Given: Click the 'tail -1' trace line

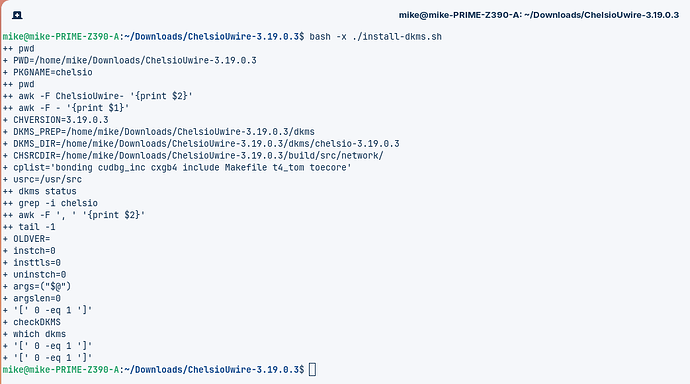Looking at the screenshot, I should tap(29, 227).
